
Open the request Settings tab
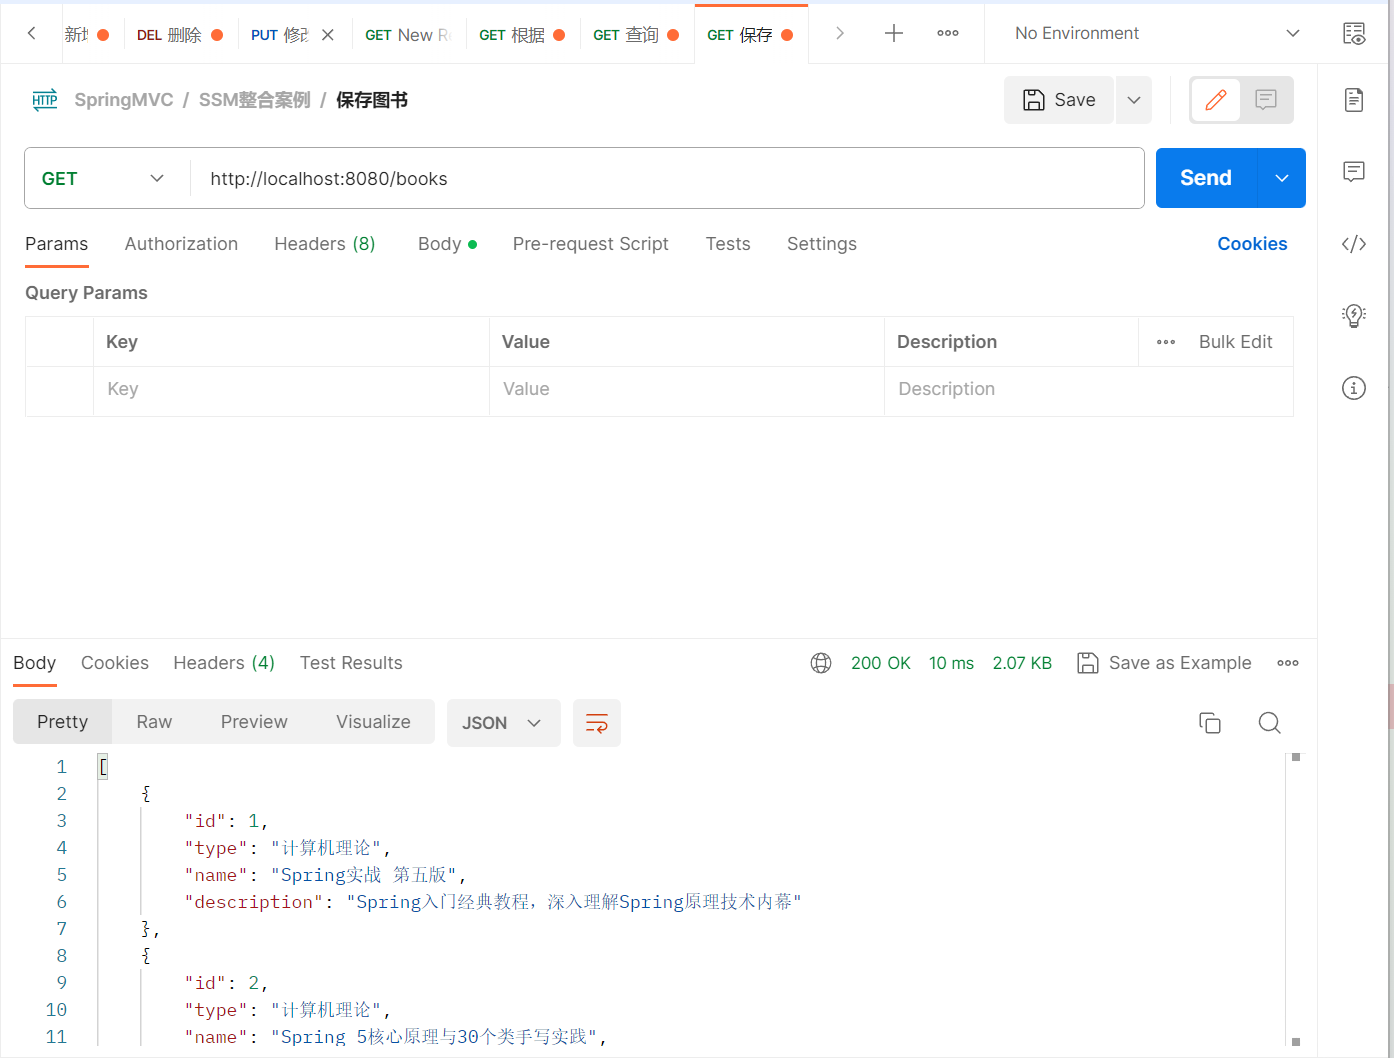point(822,244)
